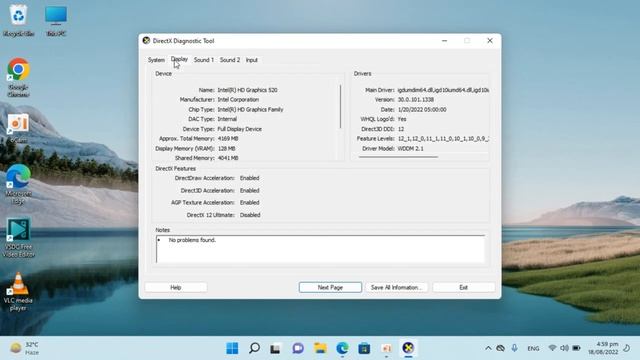Click the WHQL Logo'd Yes value

tap(402, 119)
